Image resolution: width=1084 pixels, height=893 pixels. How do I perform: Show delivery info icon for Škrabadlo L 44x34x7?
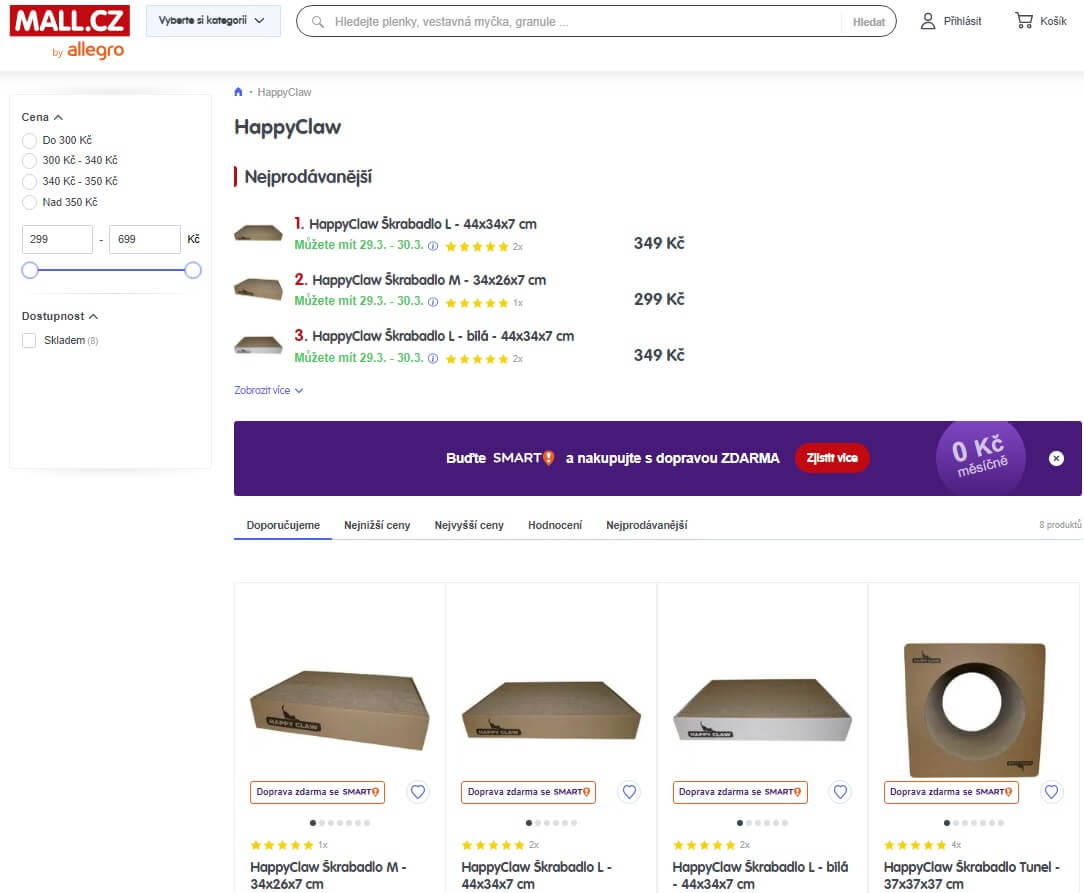pos(433,246)
